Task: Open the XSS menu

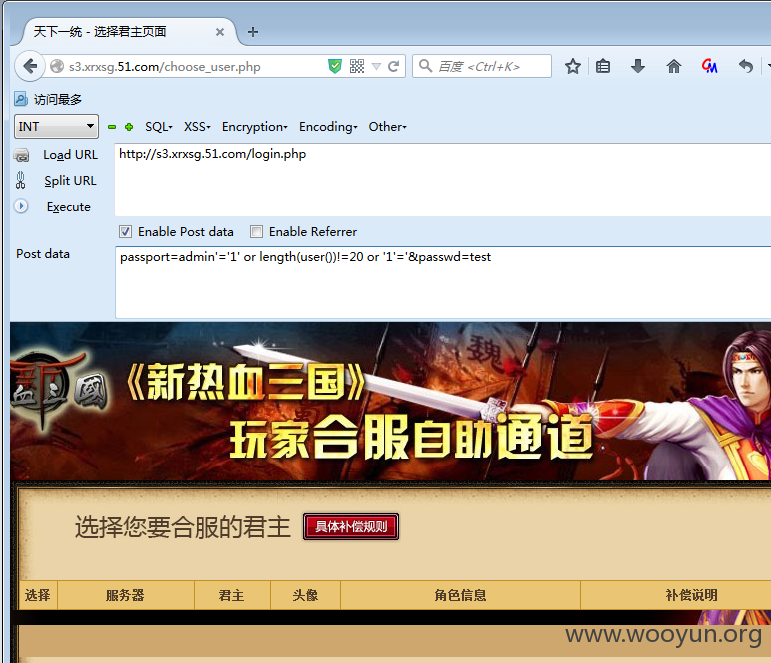Action: (197, 127)
